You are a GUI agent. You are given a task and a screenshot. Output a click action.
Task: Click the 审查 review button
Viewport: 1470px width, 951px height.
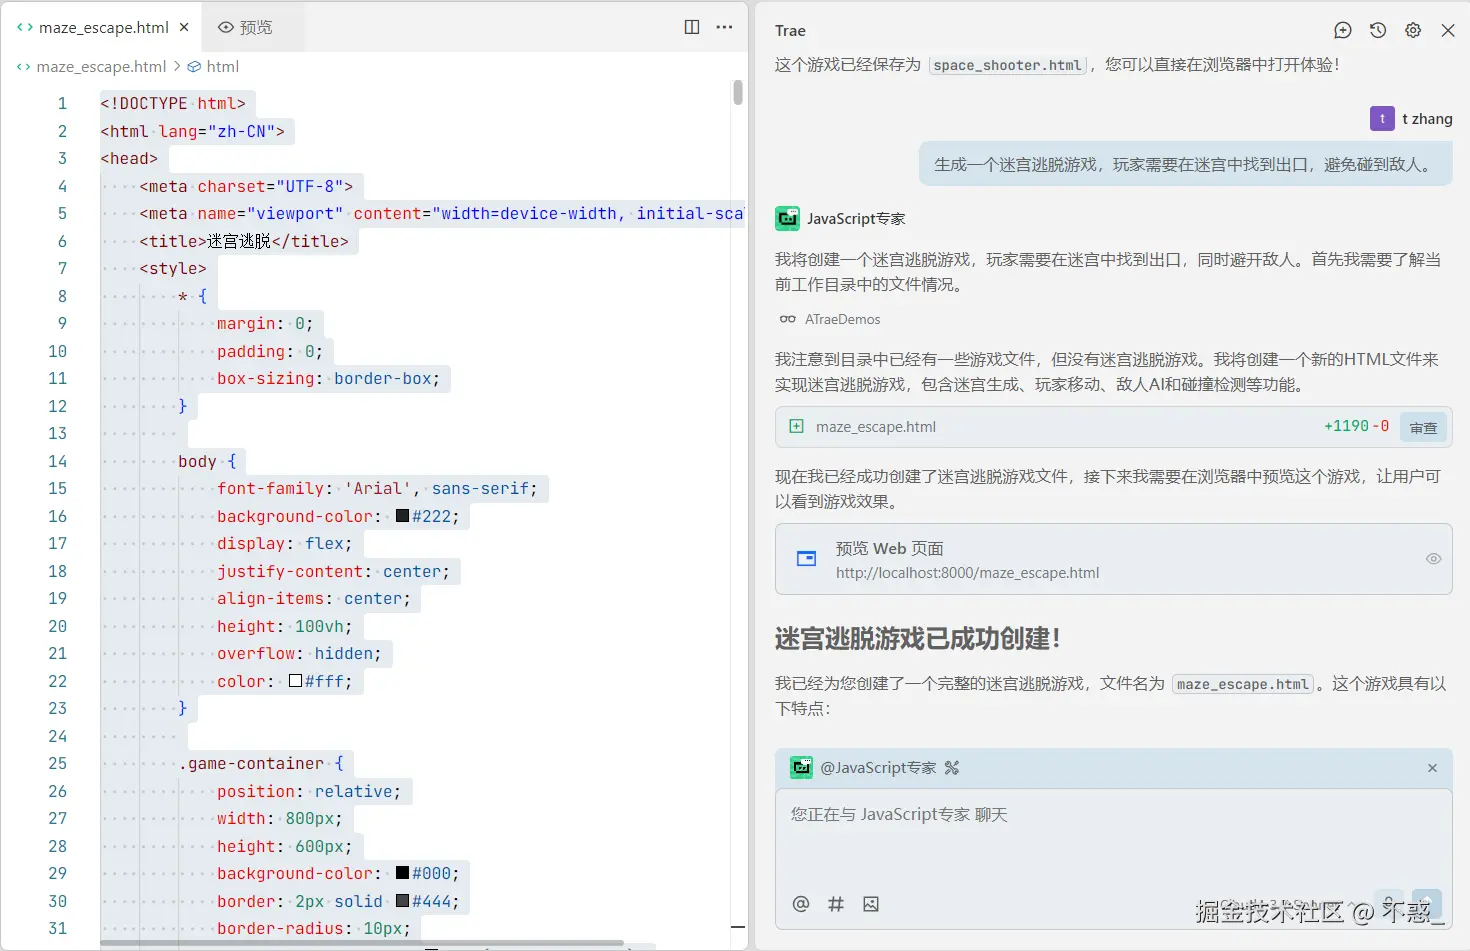[x=1423, y=427]
